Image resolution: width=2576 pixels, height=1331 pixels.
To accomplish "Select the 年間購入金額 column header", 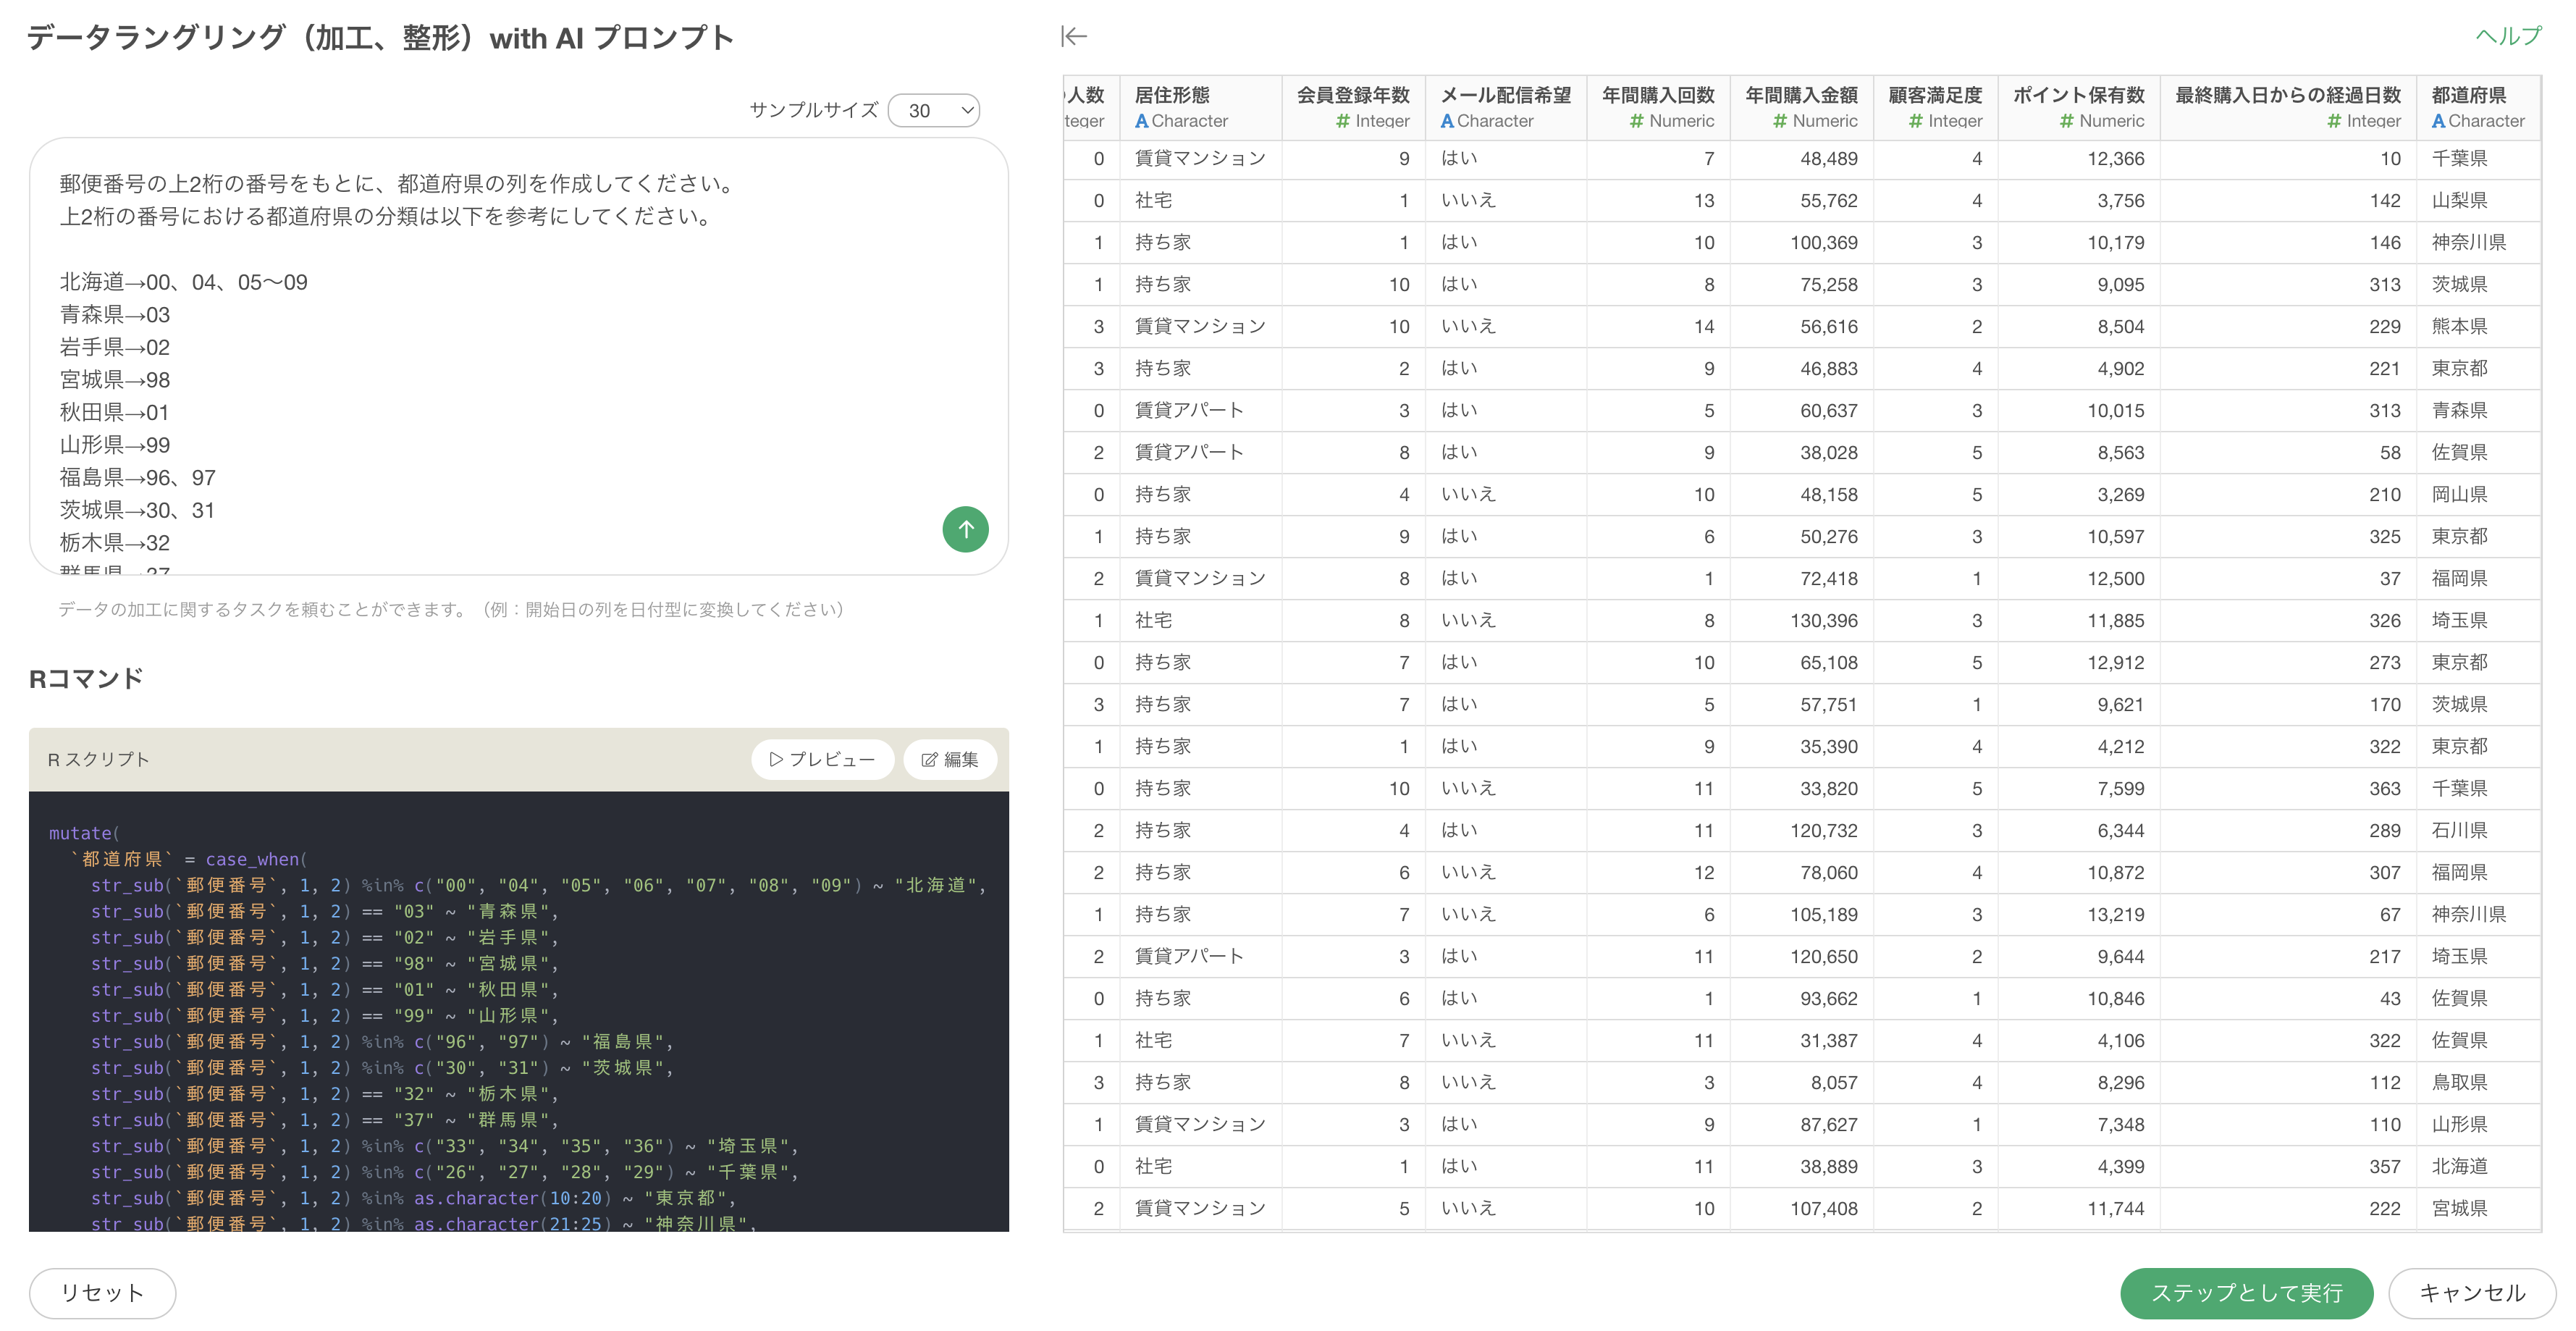I will pos(1801,107).
